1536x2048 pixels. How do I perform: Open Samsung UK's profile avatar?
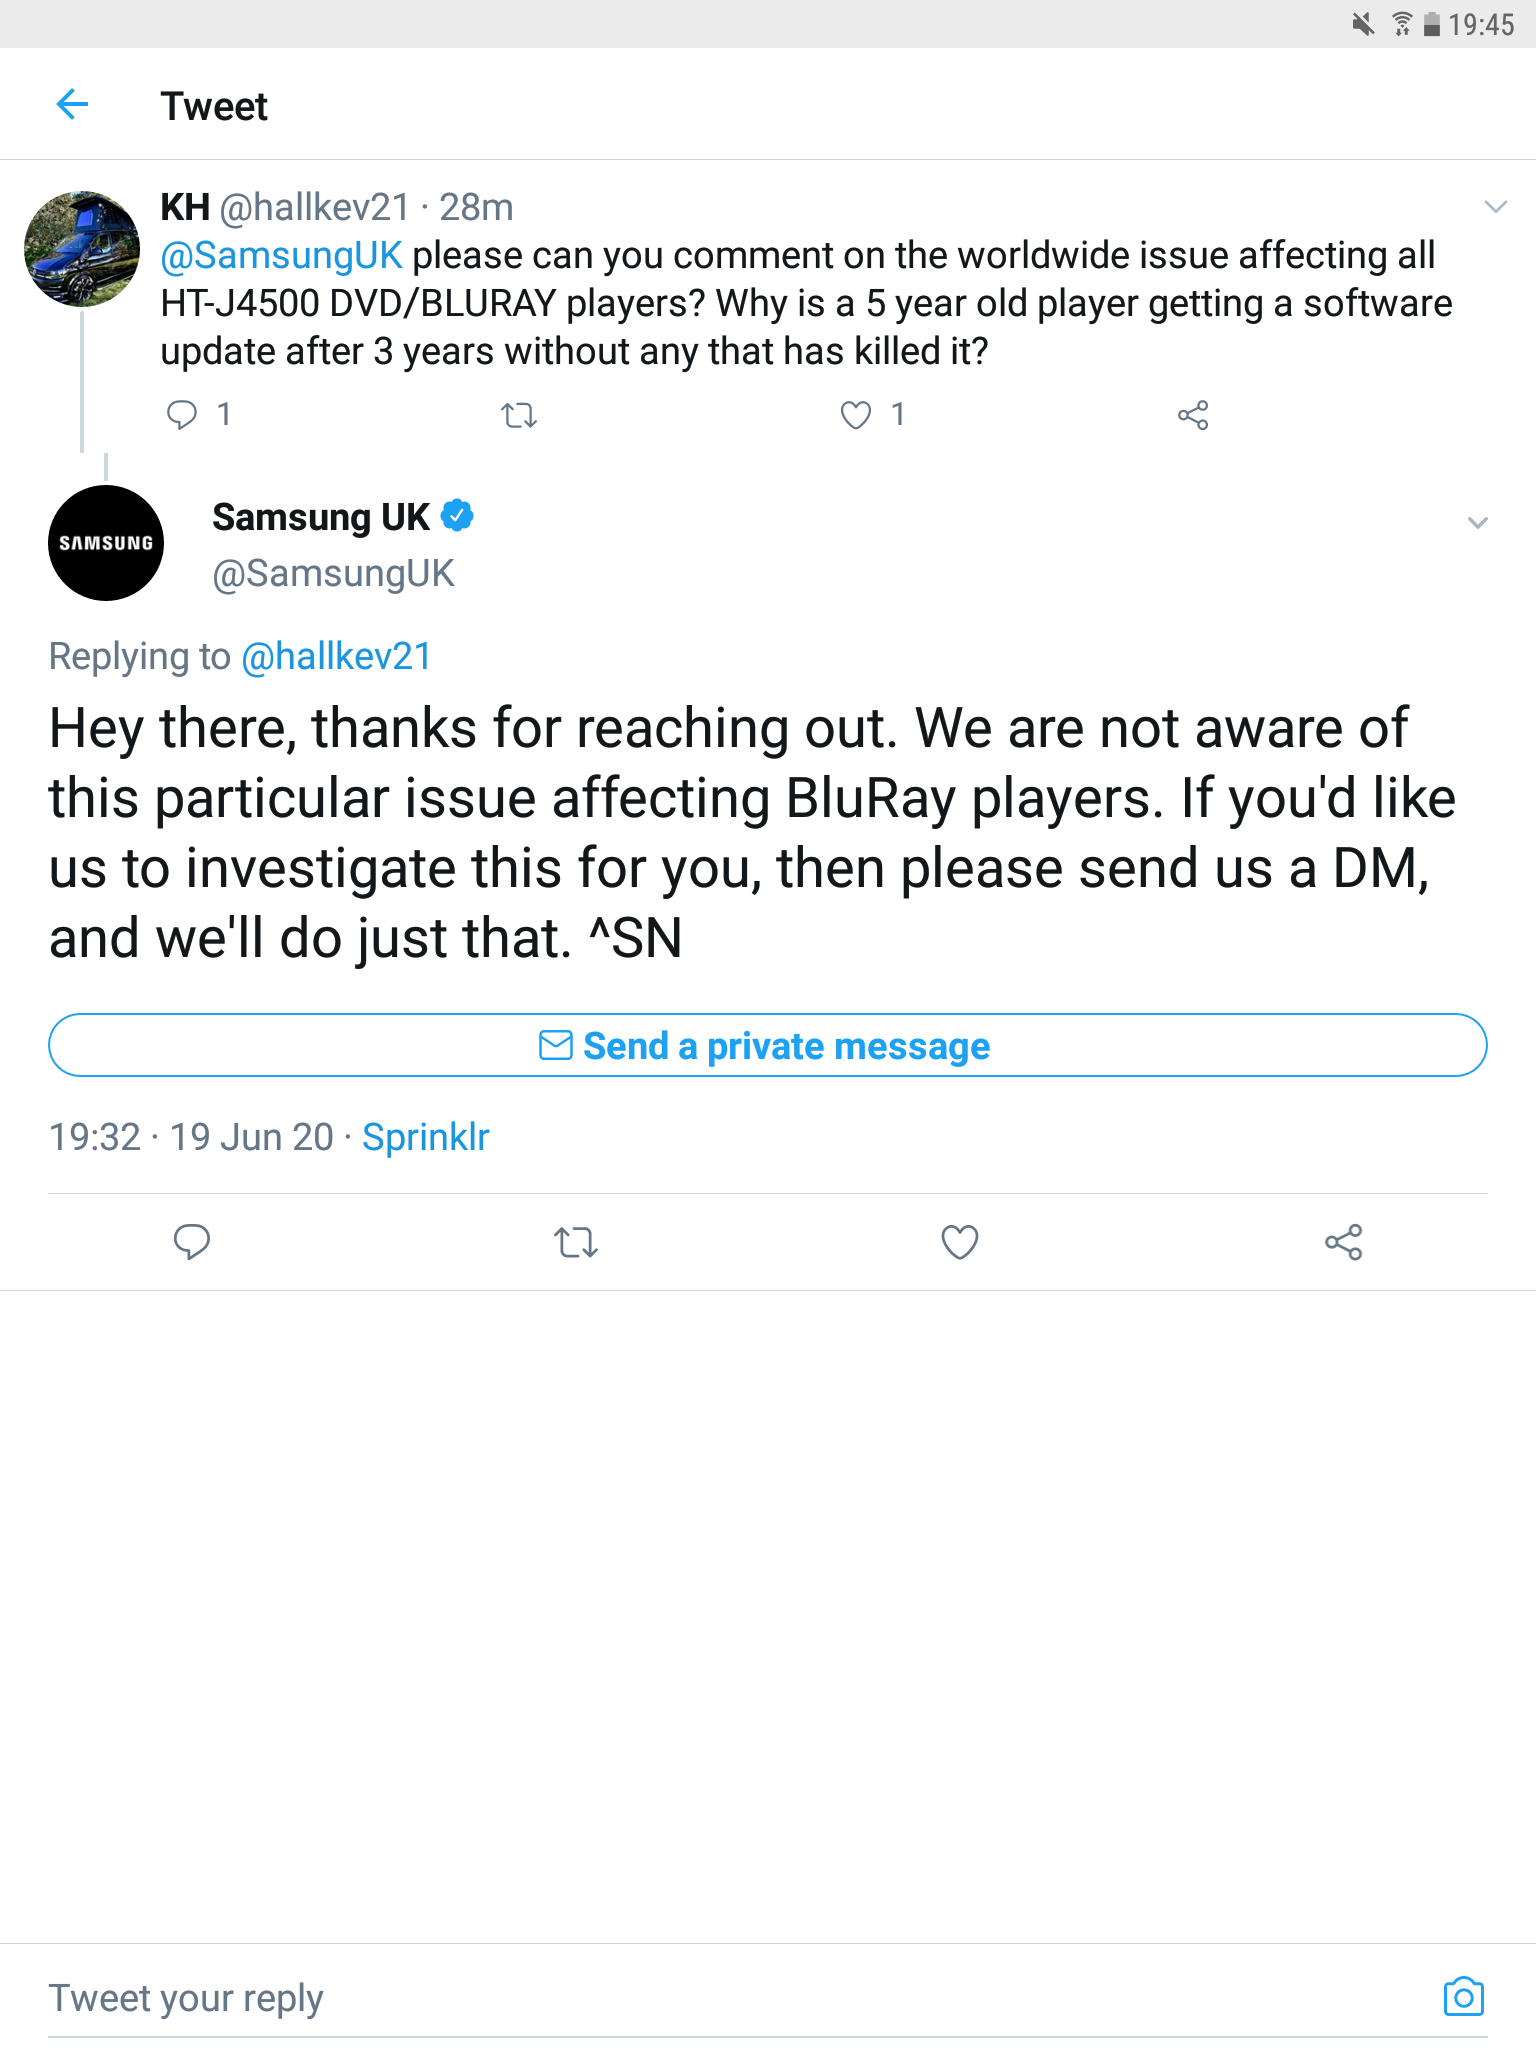(x=106, y=543)
